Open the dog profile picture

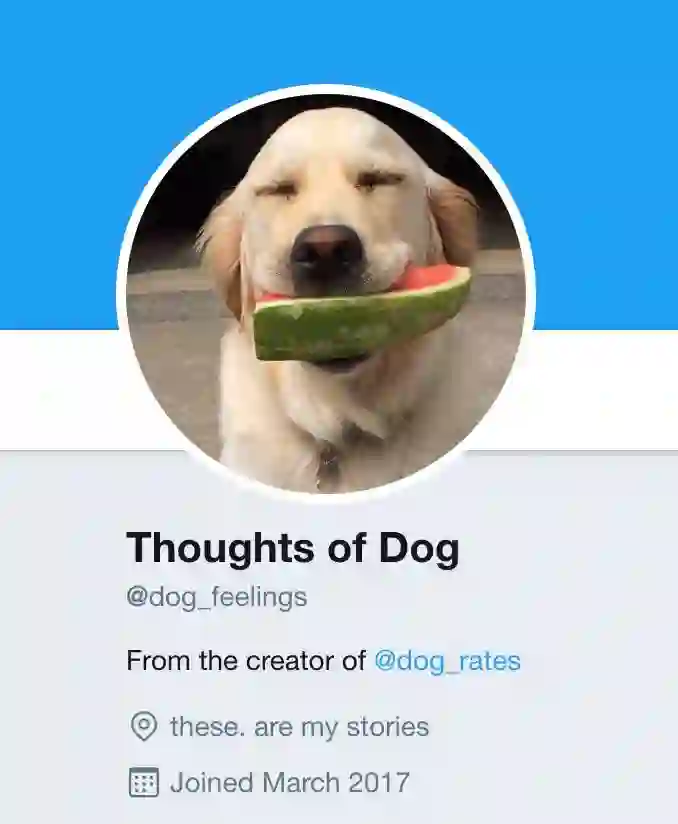(x=326, y=294)
